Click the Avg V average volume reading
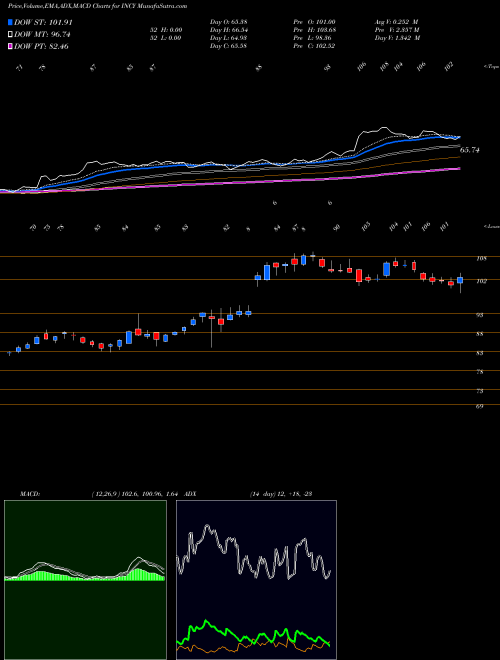 [x=397, y=22]
